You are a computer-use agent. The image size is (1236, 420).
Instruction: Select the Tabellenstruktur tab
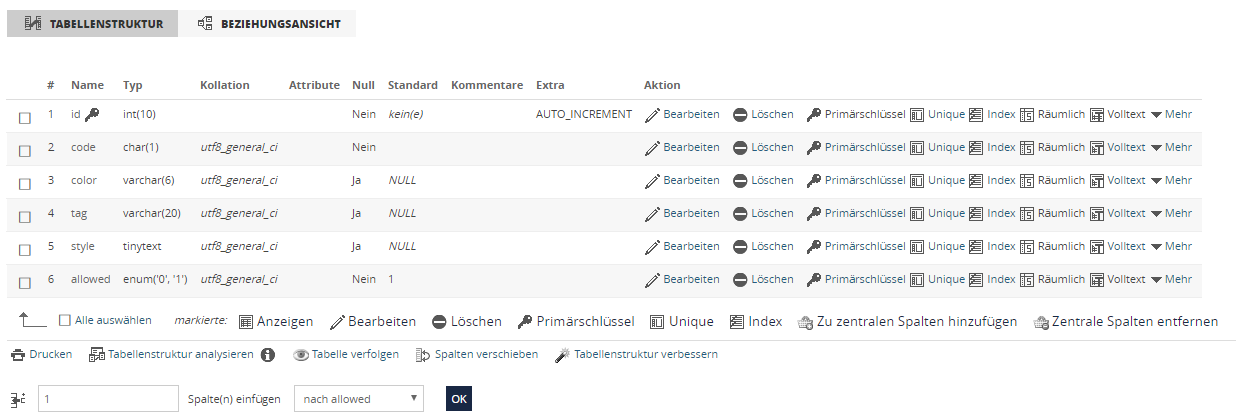coord(93,23)
